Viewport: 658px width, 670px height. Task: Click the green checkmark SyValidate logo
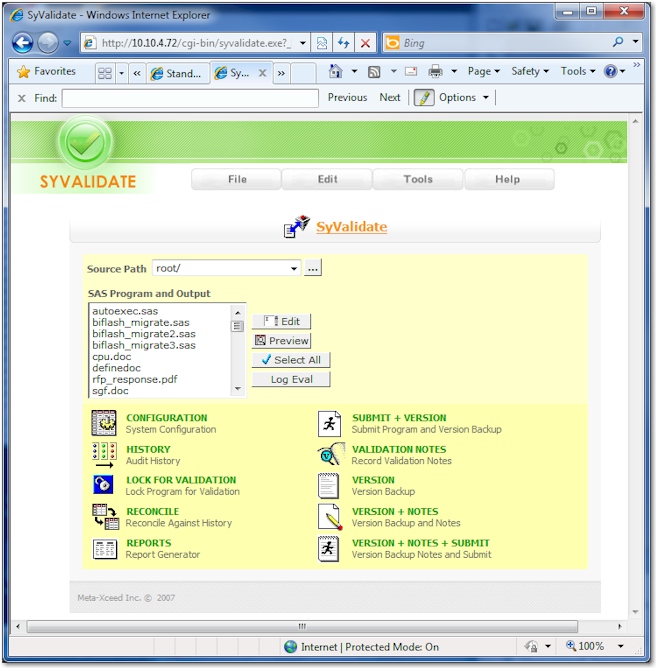click(85, 143)
